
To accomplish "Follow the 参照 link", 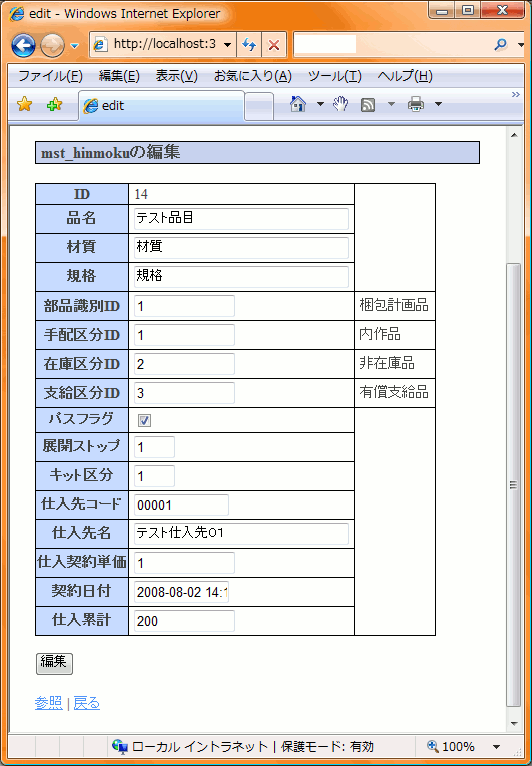I will click(x=49, y=703).
